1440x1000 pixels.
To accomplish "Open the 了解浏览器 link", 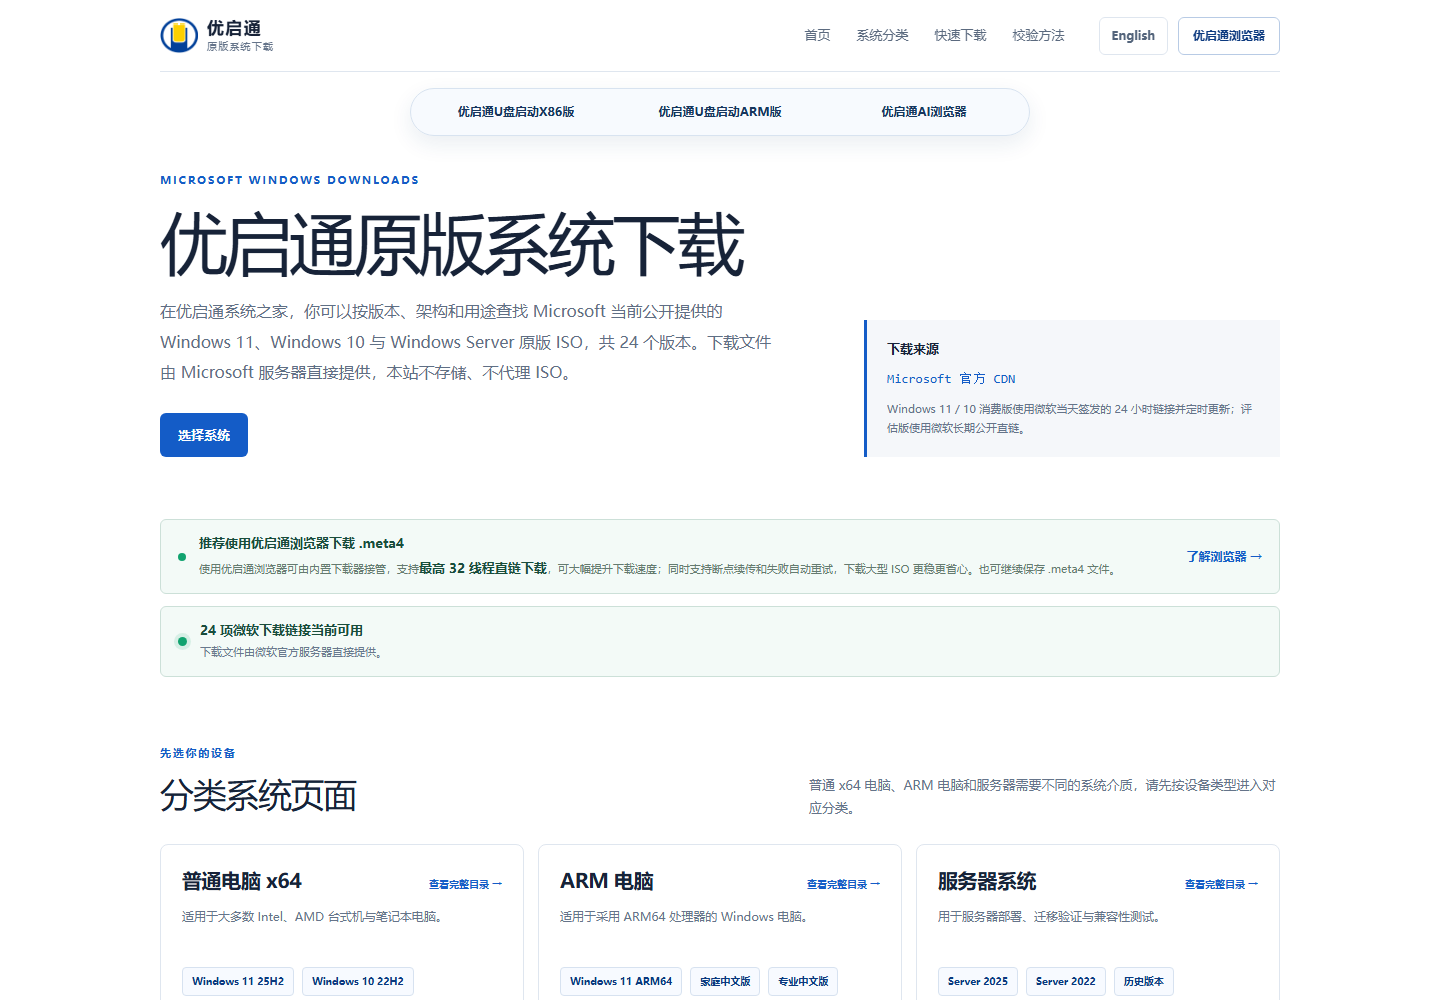I will (x=1224, y=556).
